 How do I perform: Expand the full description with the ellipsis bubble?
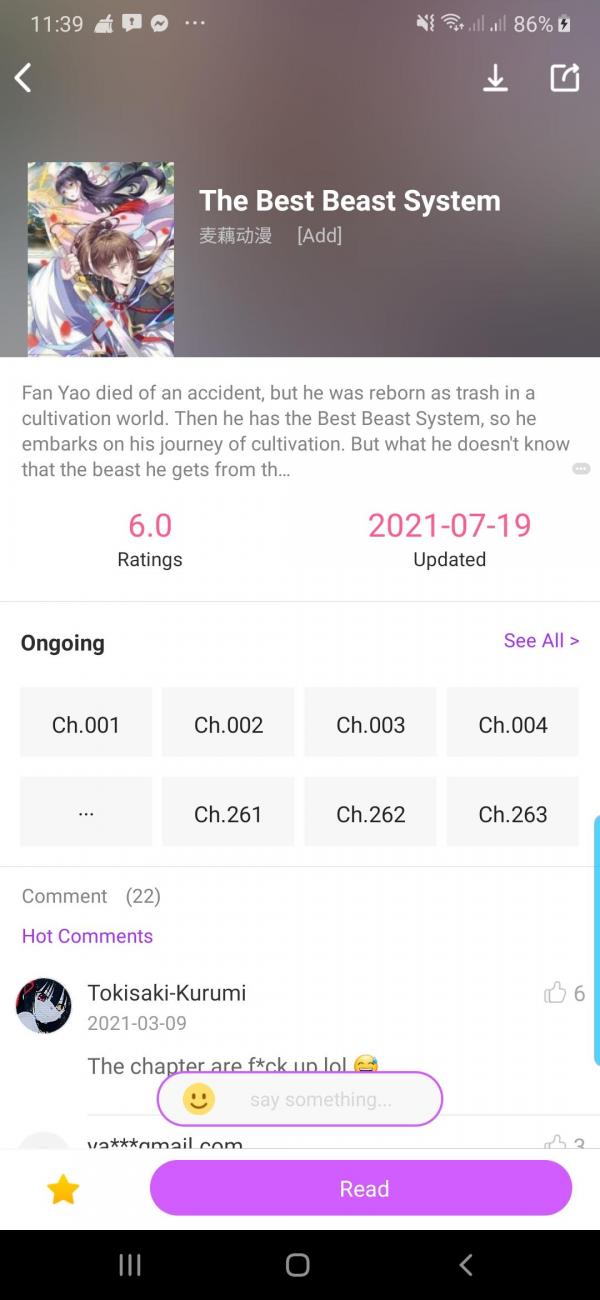point(581,469)
